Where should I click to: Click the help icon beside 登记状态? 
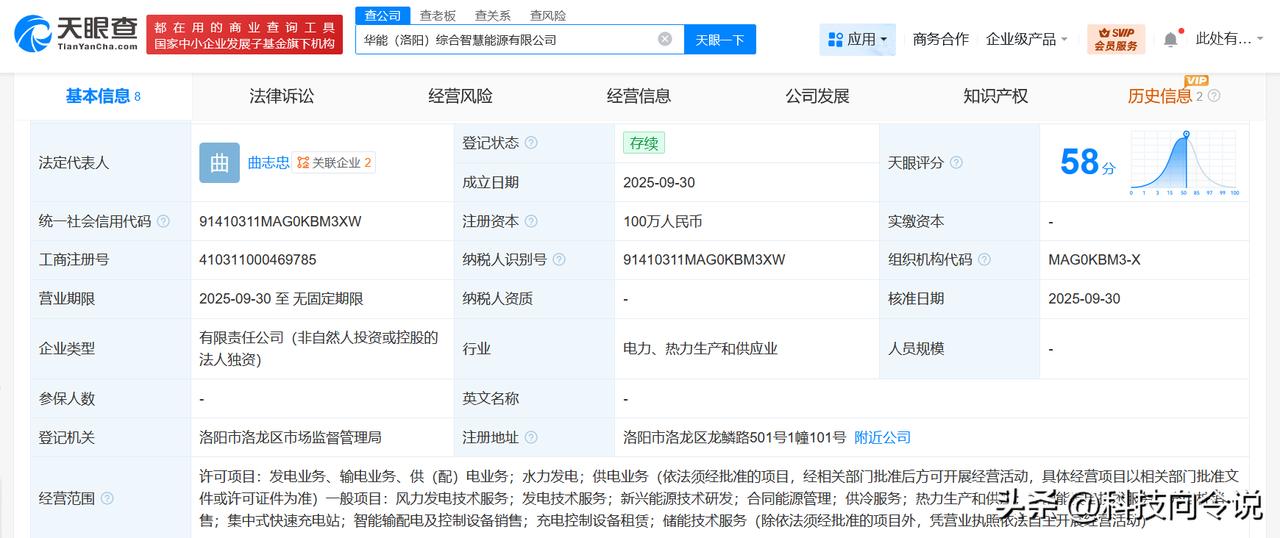pos(531,143)
